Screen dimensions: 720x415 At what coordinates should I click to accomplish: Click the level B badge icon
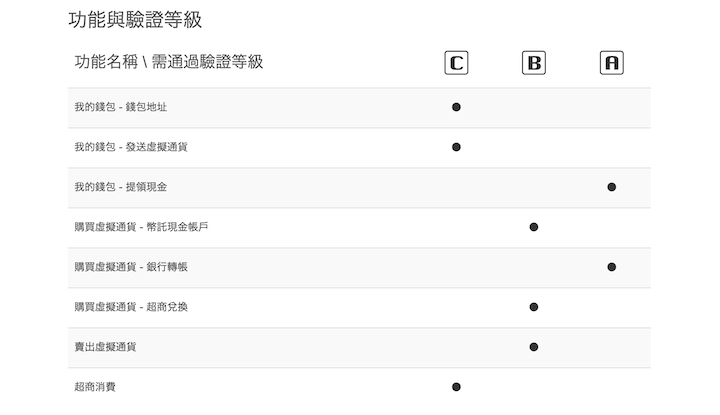534,62
